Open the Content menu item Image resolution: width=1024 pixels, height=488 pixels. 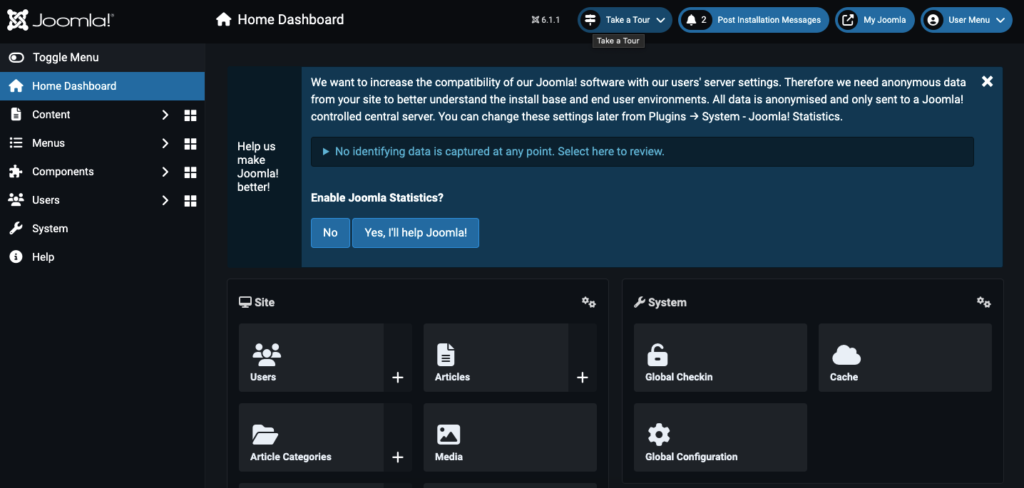pyautogui.click(x=51, y=115)
